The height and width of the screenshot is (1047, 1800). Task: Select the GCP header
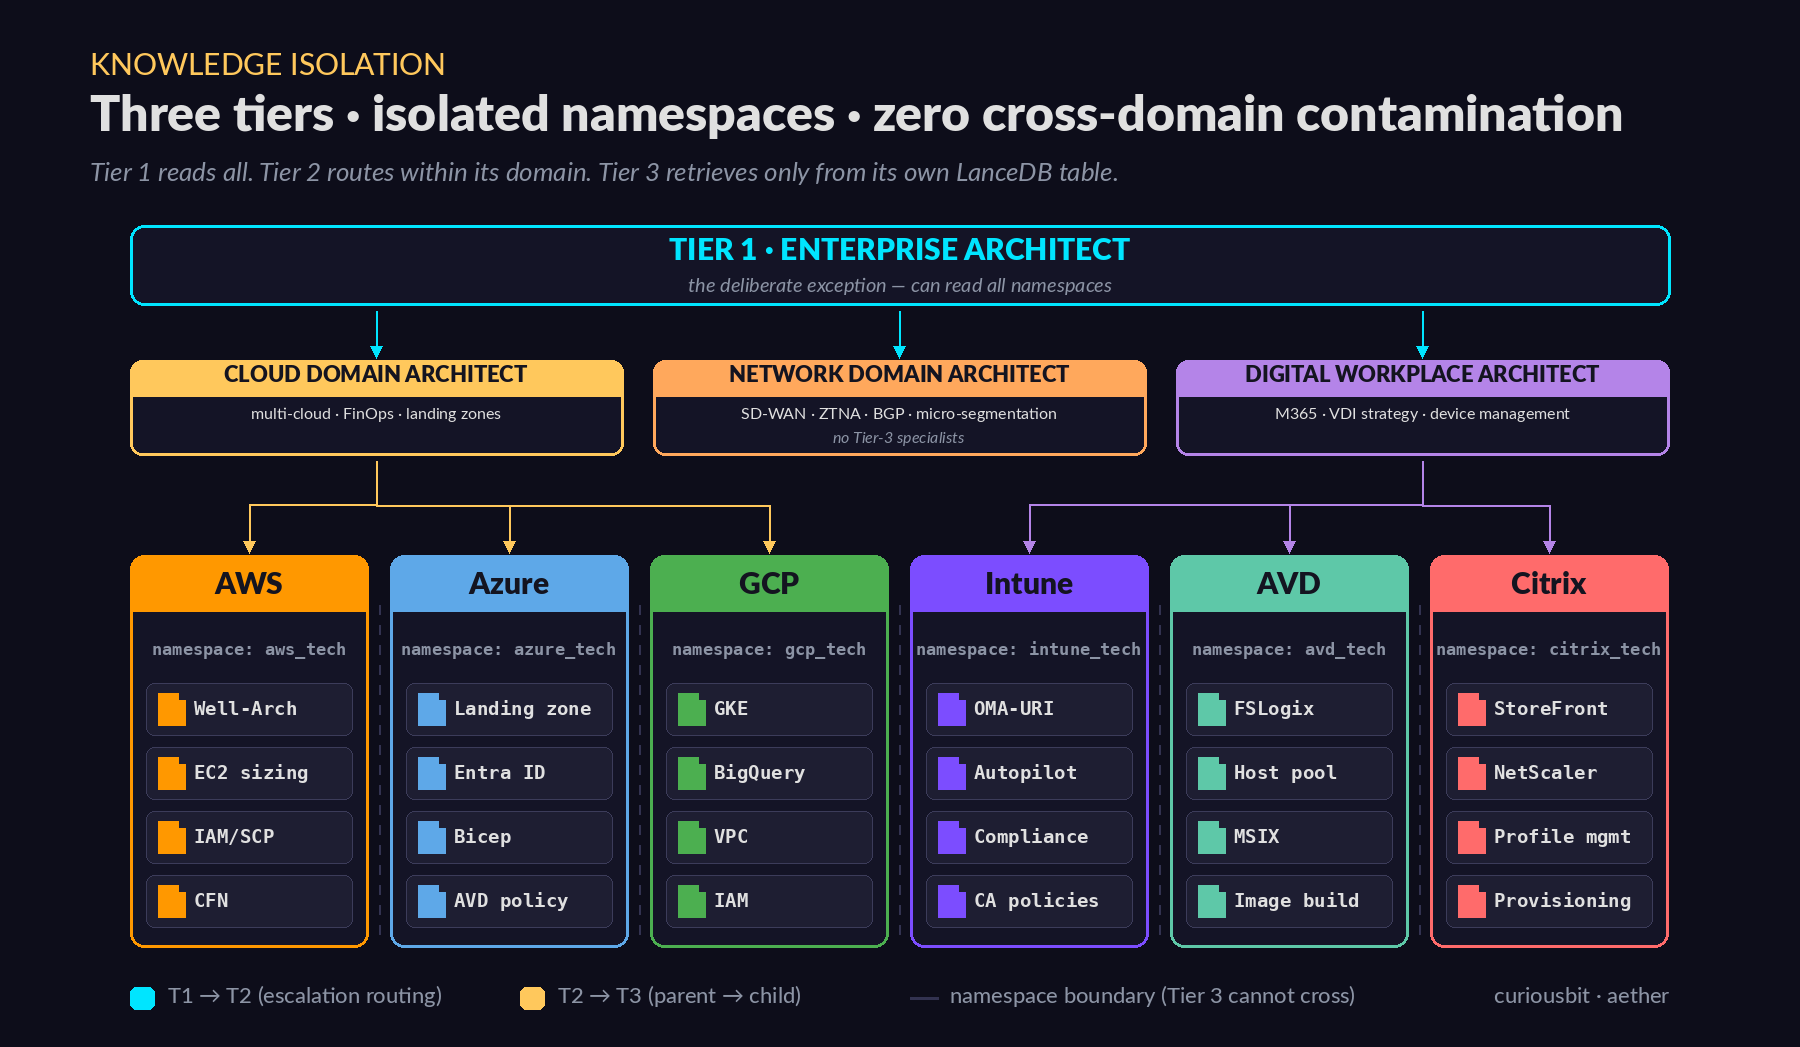769,583
